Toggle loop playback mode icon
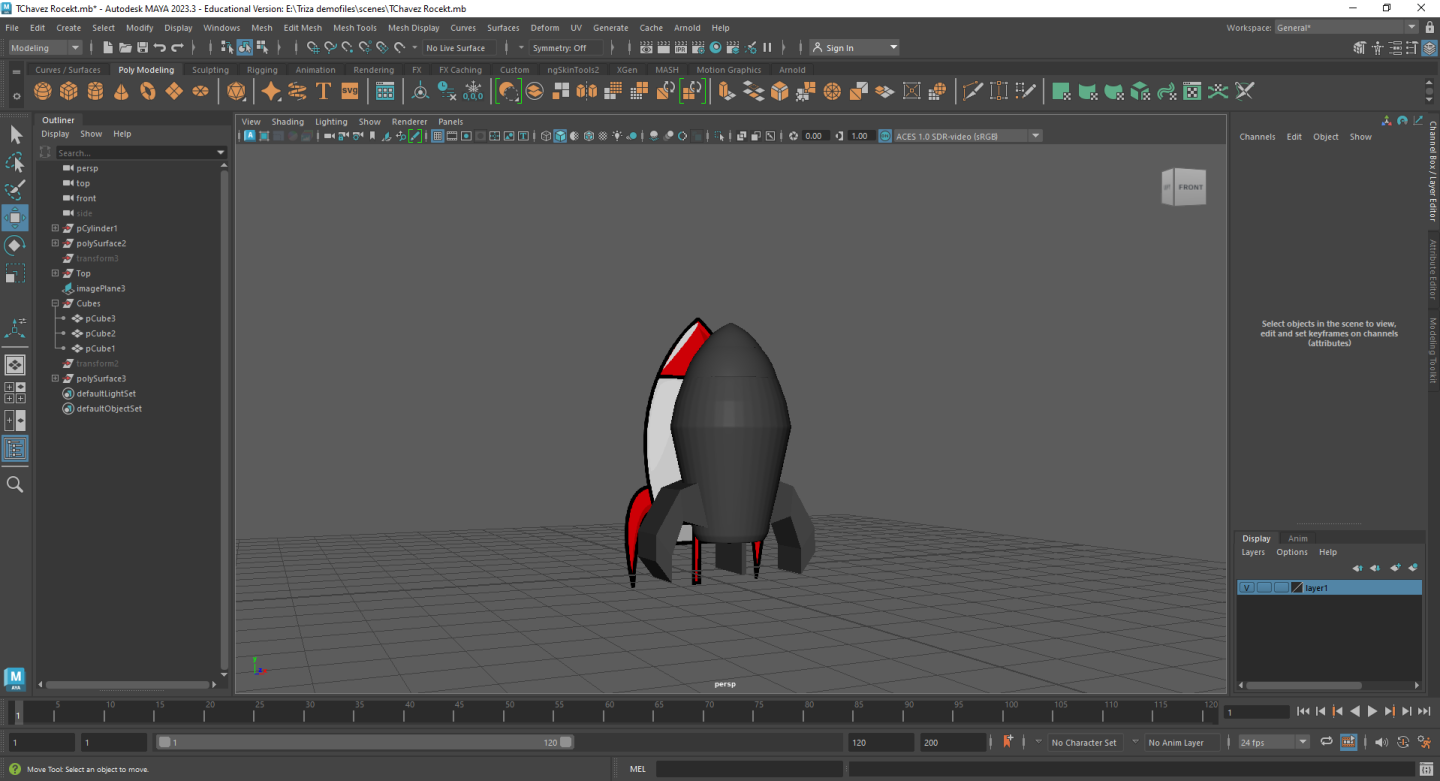 tap(1326, 742)
